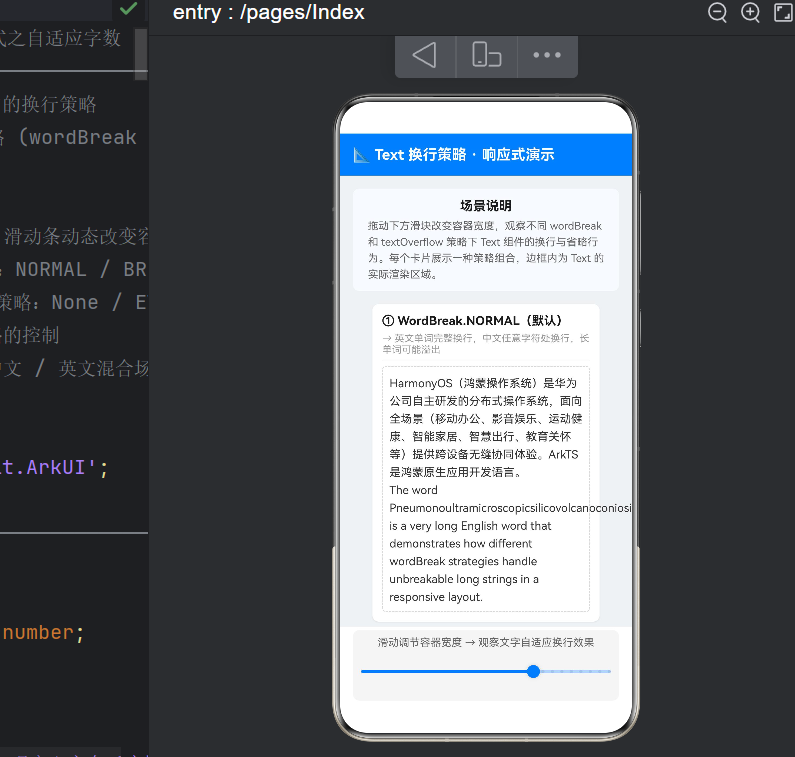Click the description paragraph starting with '拖动下方滑块'
The height and width of the screenshot is (757, 795).
[x=485, y=250]
